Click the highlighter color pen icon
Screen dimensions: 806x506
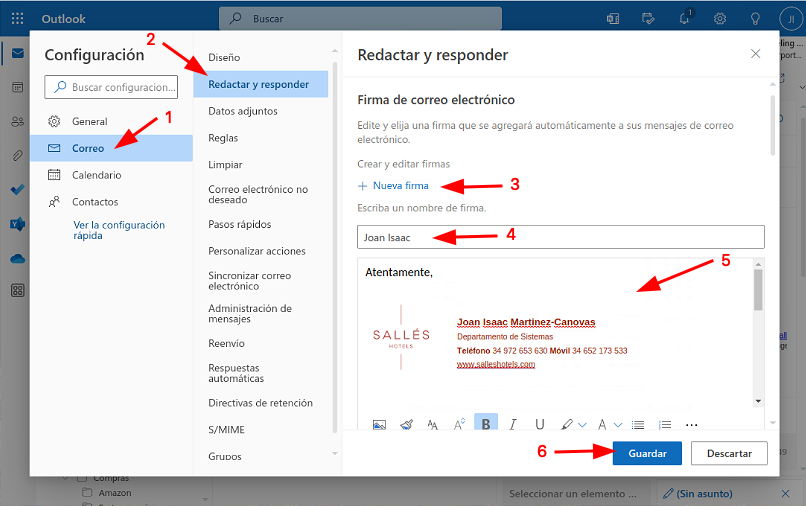(x=567, y=424)
